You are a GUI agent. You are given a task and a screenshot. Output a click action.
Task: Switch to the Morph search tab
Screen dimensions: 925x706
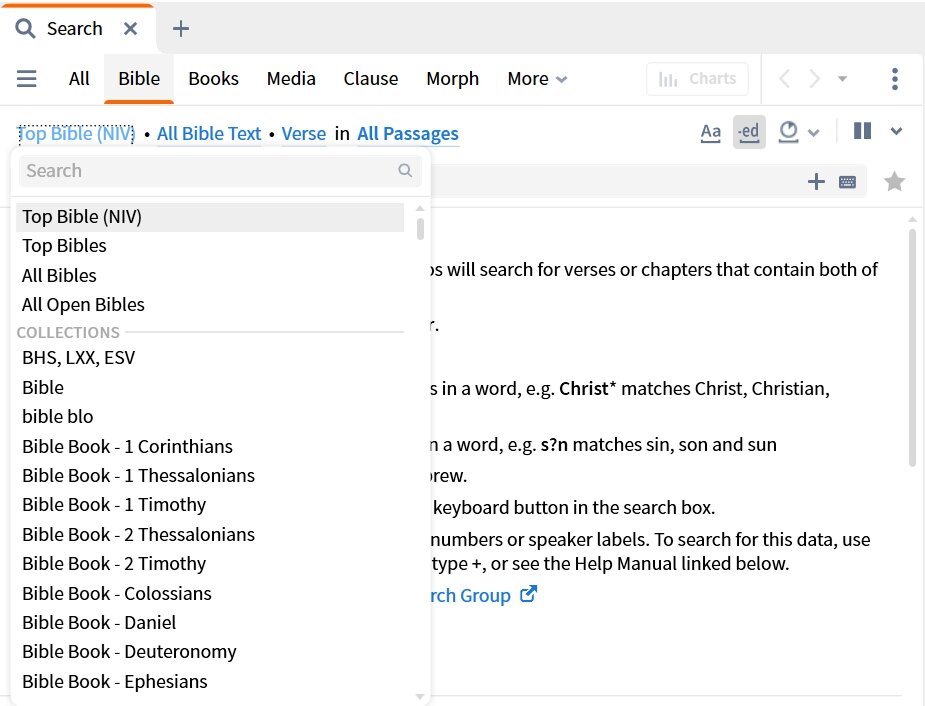click(x=452, y=79)
